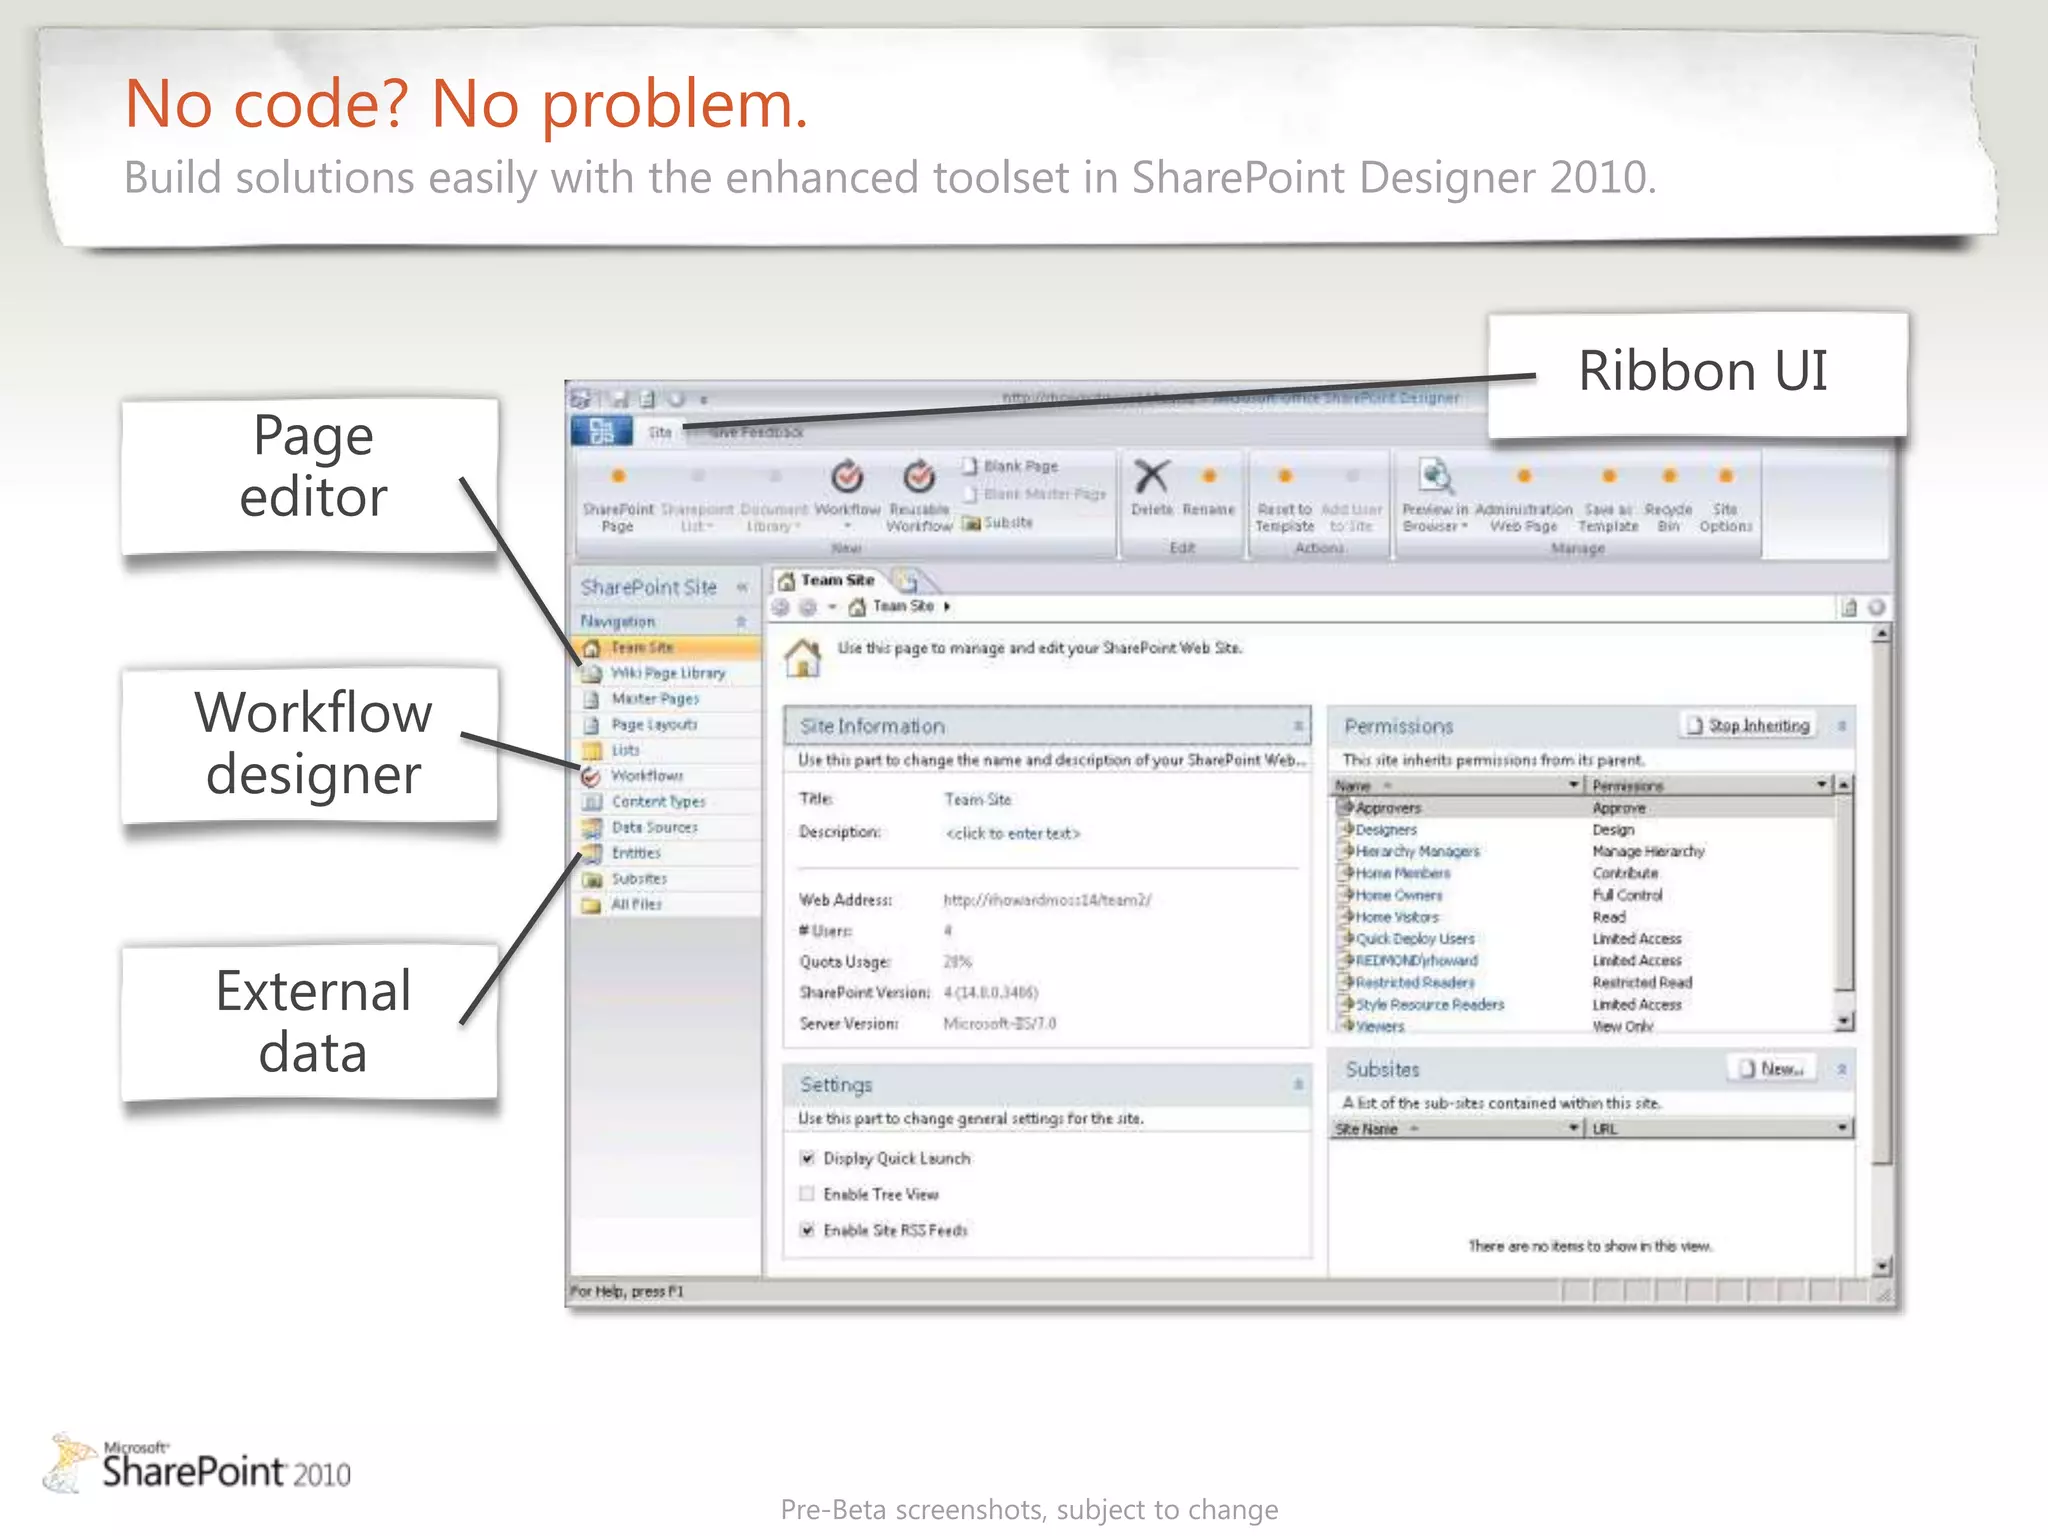Collapse the Permissions panel
Viewport: 2048px width, 1536px height.
pyautogui.click(x=1841, y=726)
